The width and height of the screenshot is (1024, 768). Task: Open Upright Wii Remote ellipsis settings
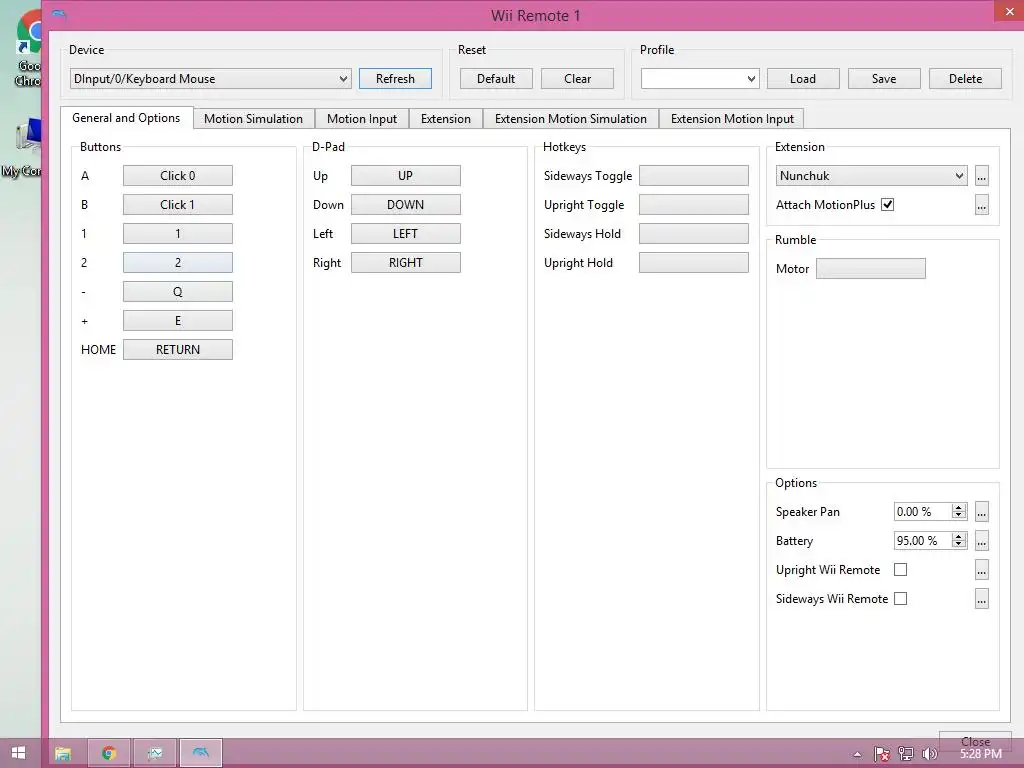[982, 570]
